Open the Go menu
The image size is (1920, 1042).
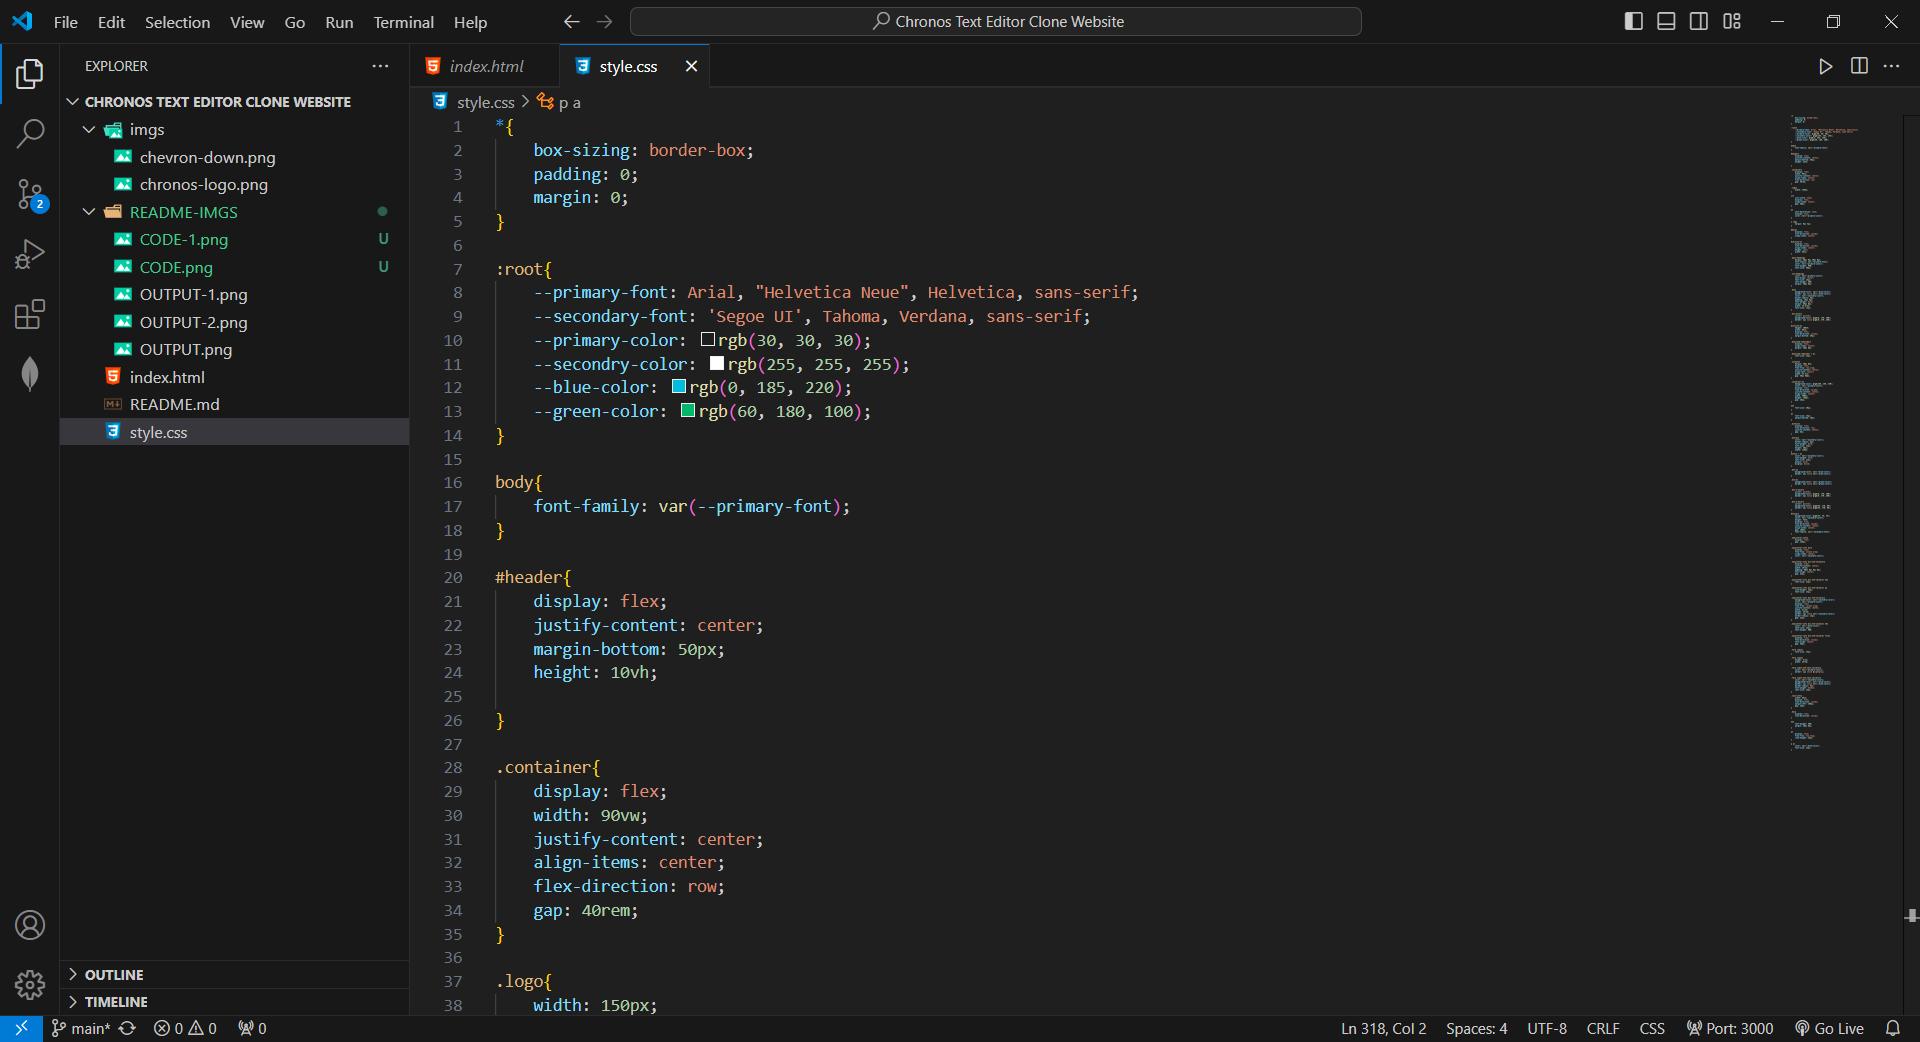tap(294, 22)
